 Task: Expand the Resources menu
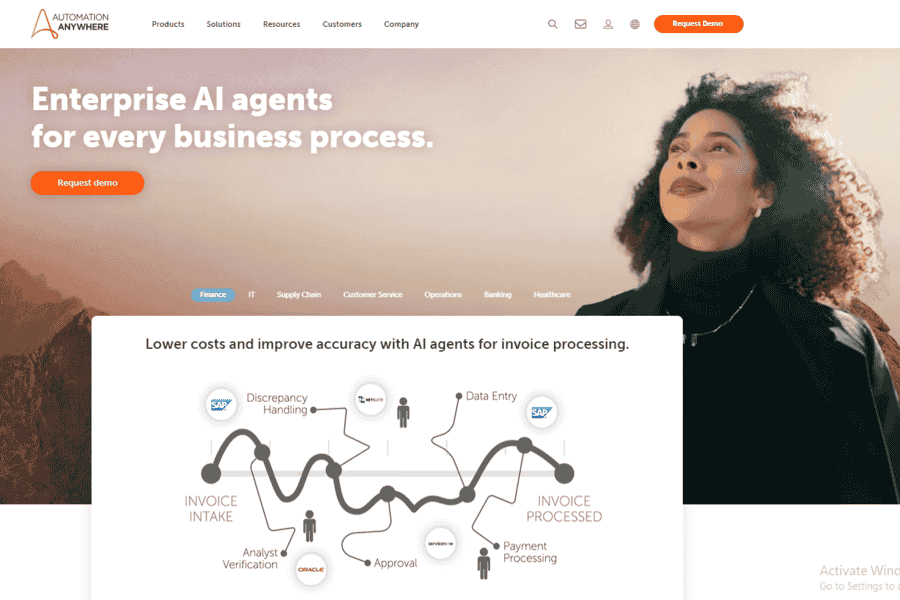pos(281,24)
